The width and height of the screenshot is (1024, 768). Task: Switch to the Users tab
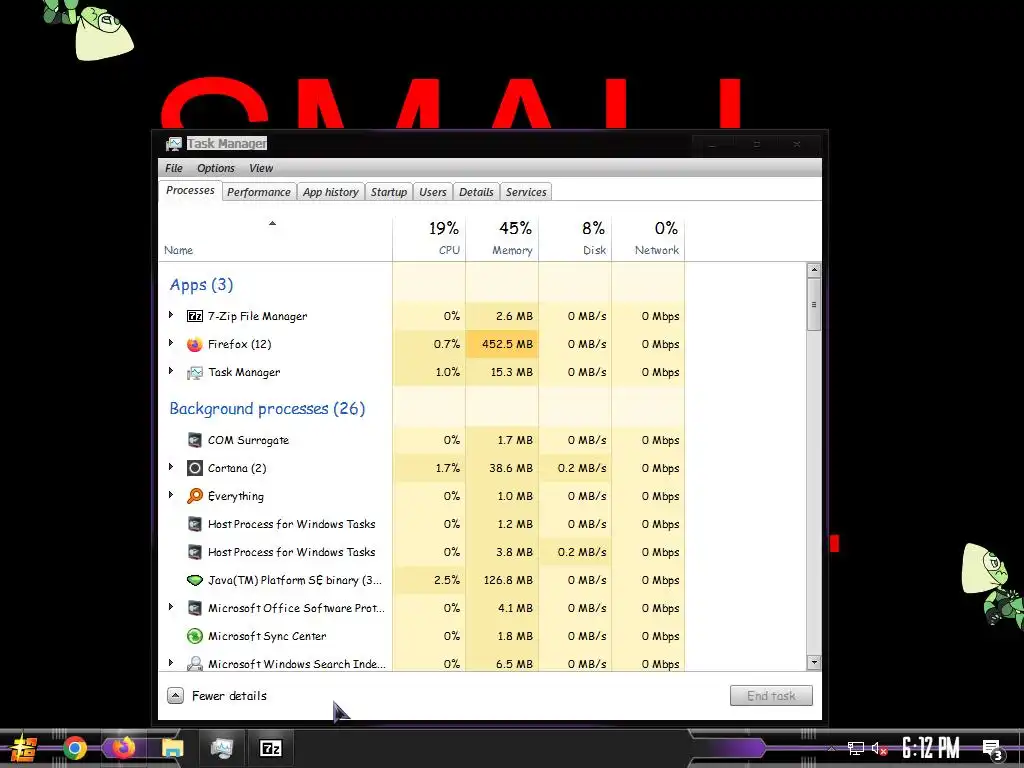432,192
